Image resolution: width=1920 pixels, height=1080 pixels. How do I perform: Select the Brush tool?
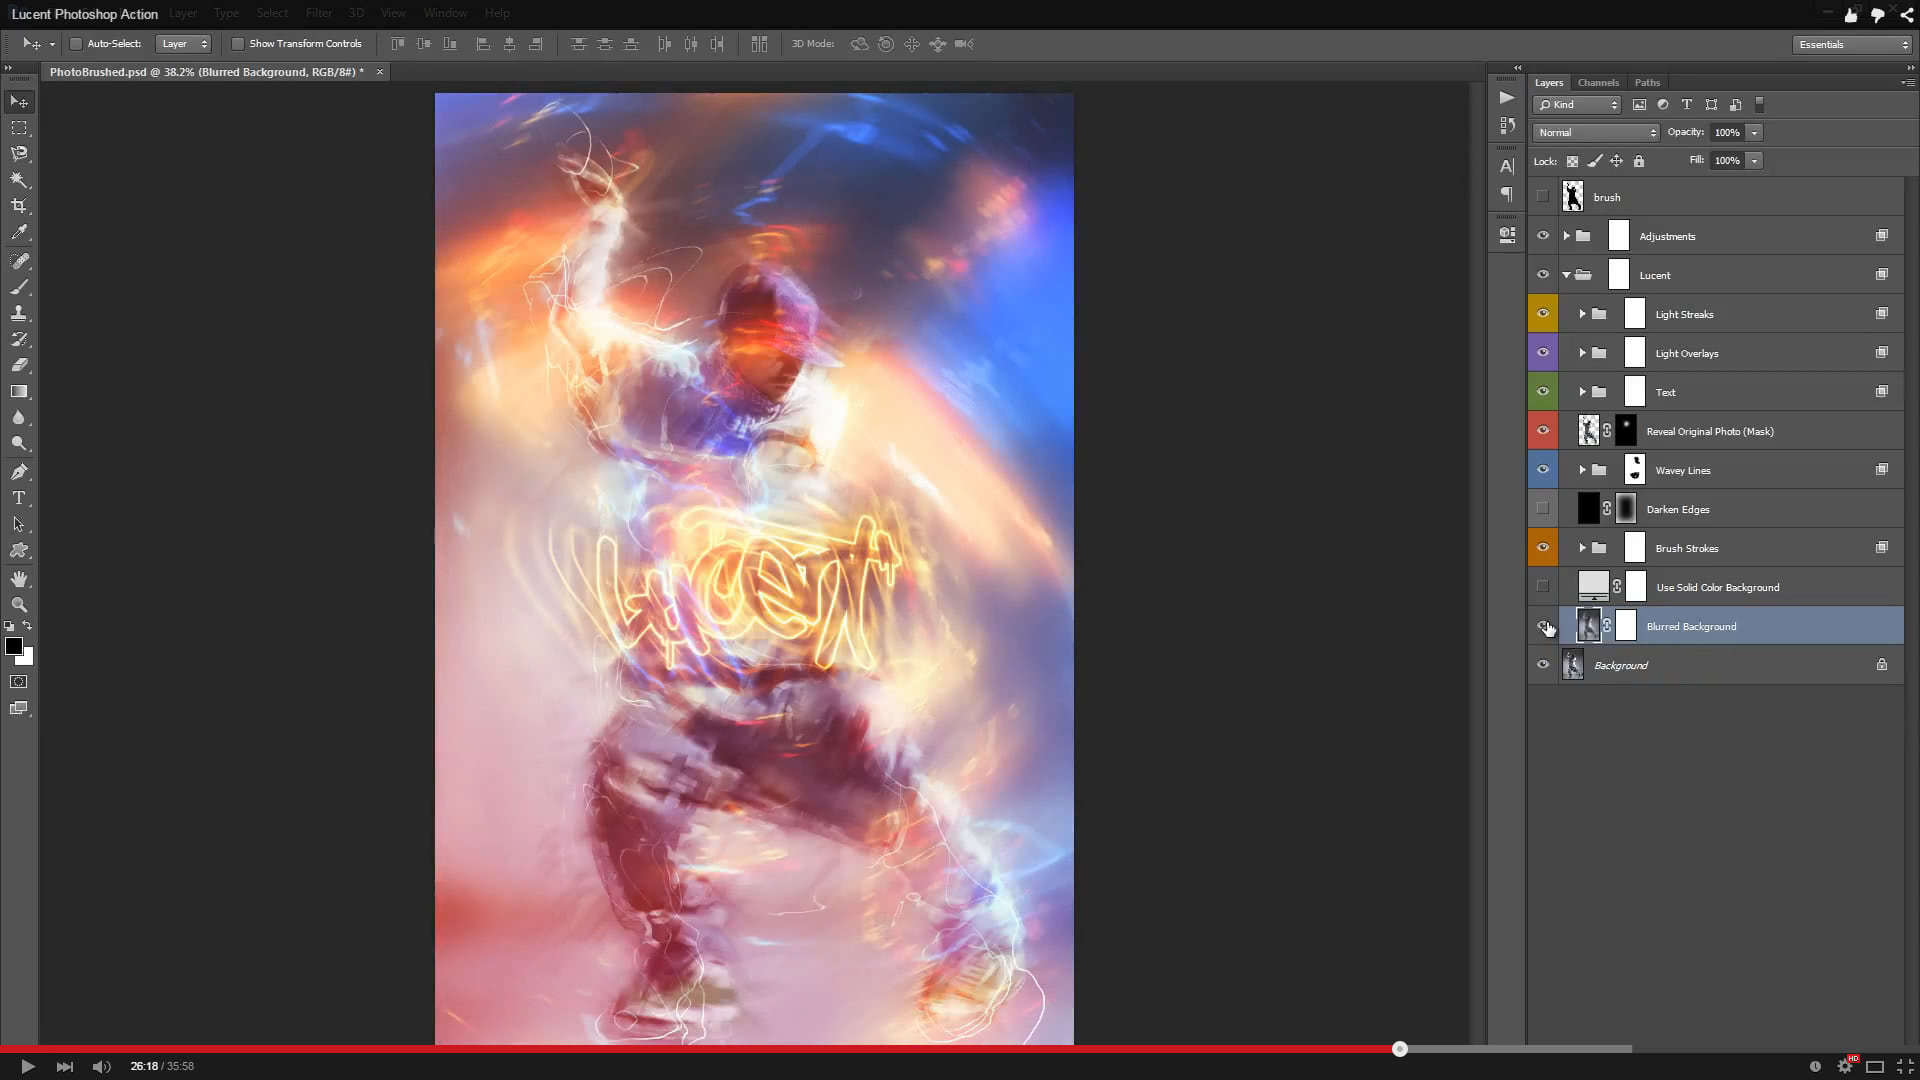19,287
